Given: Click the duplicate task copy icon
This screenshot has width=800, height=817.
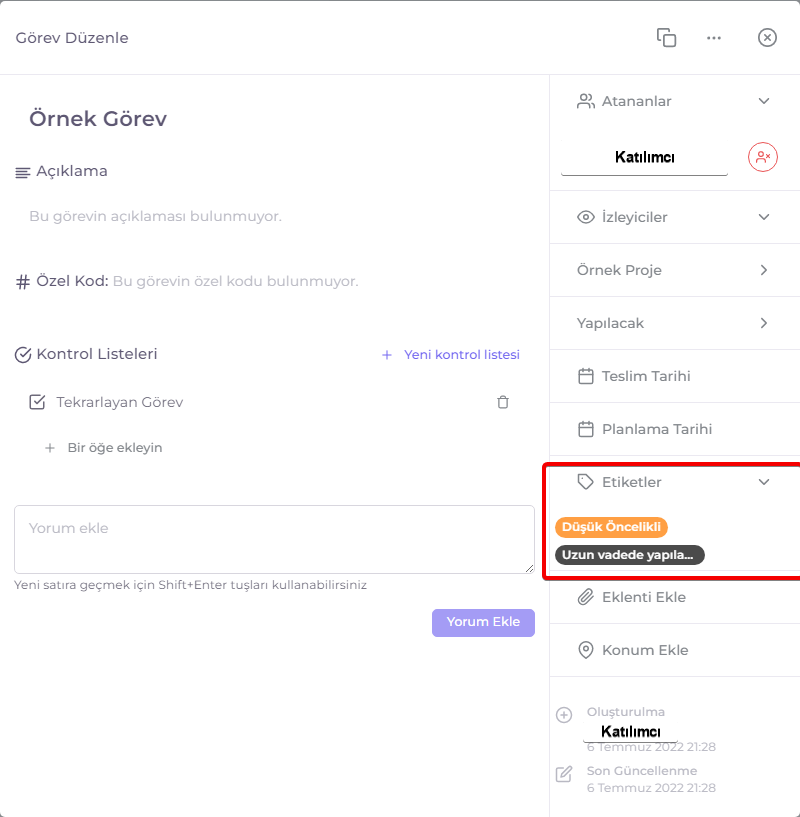Looking at the screenshot, I should pyautogui.click(x=666, y=38).
